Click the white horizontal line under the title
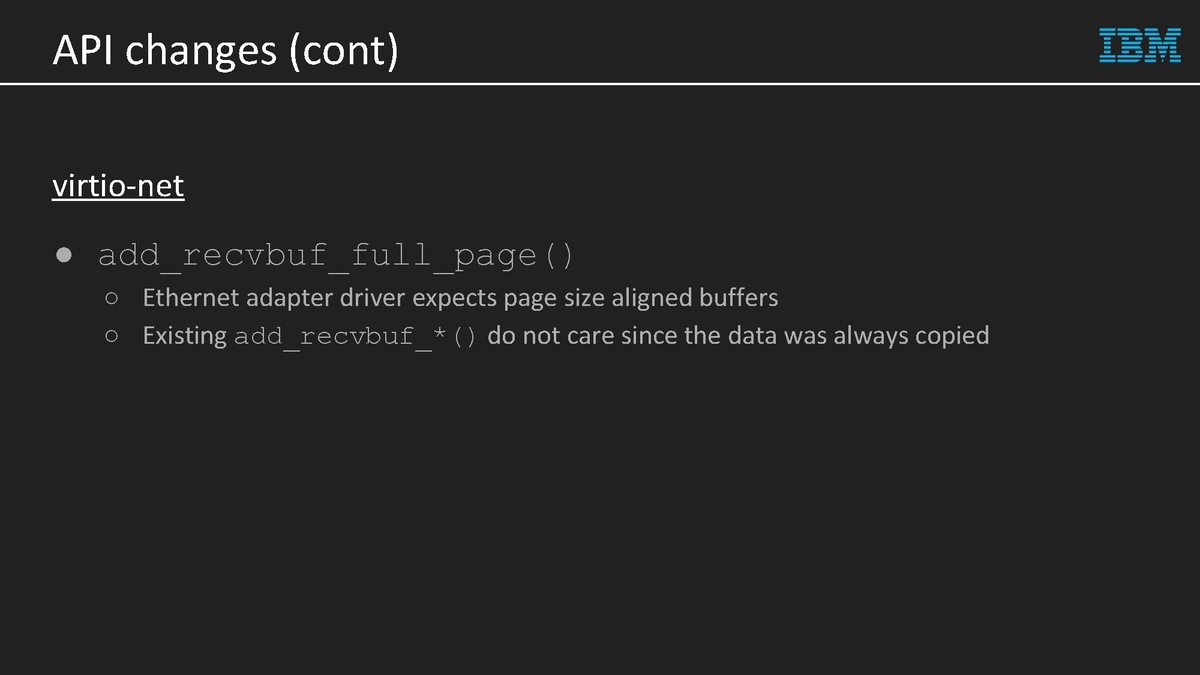1200x675 pixels. tap(600, 84)
